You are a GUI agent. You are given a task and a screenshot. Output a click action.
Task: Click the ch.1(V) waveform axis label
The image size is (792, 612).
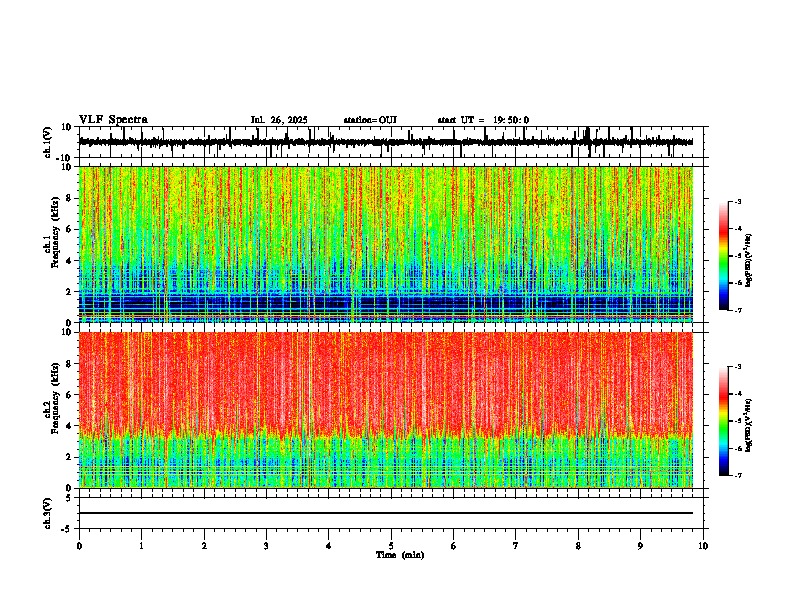pyautogui.click(x=48, y=142)
